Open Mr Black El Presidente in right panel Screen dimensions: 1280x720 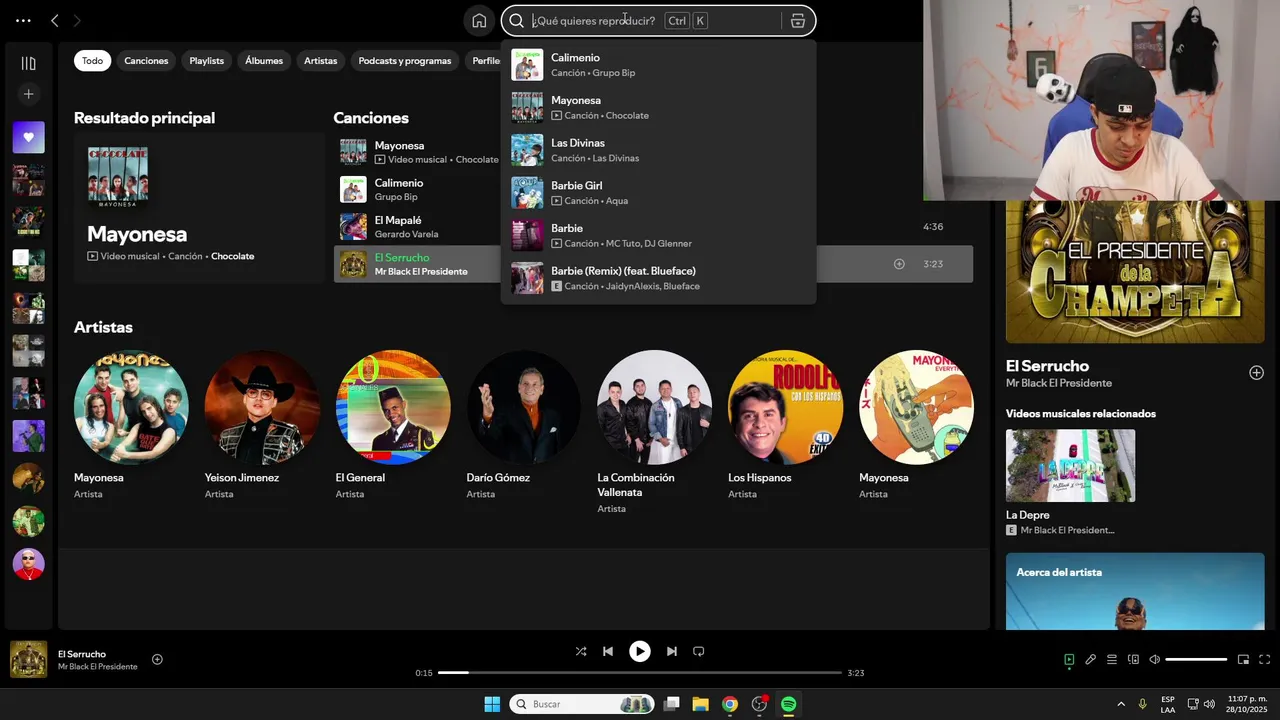coord(1059,383)
